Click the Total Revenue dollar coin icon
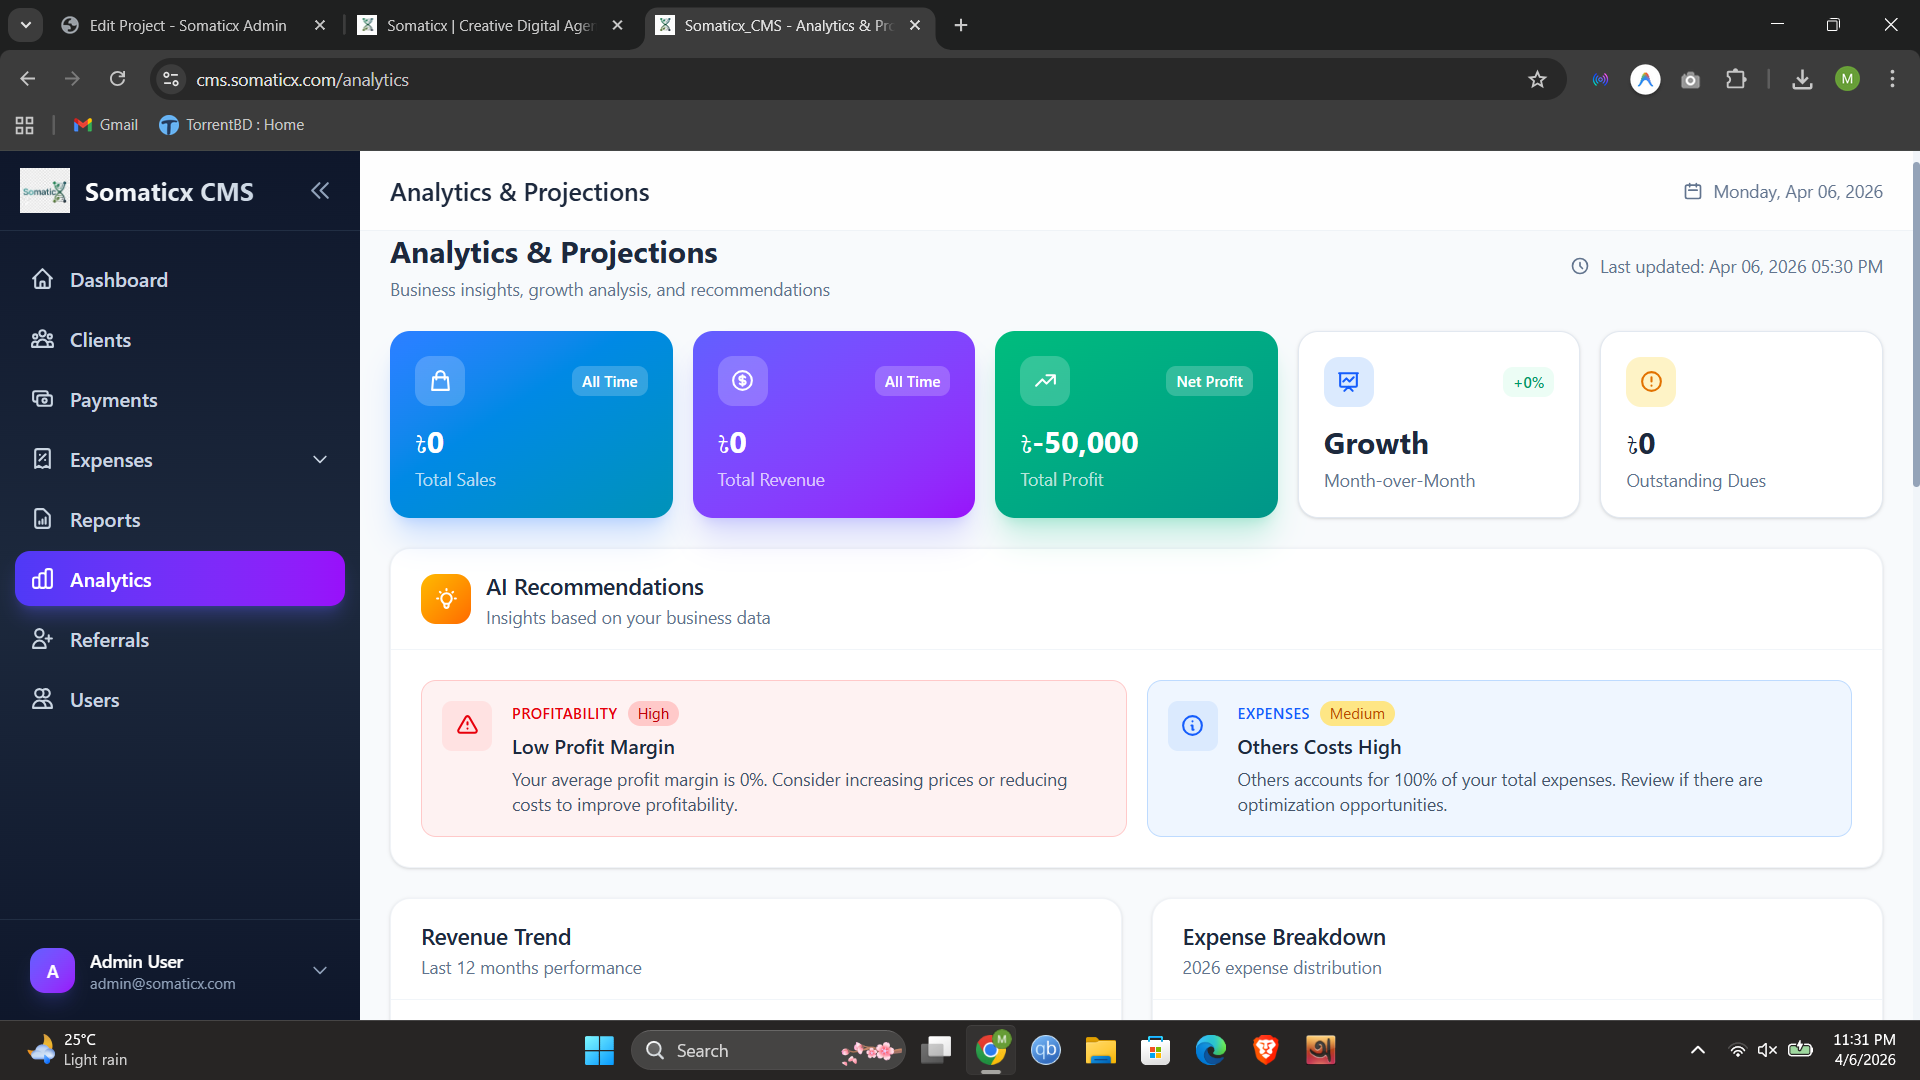1920x1080 pixels. coord(742,381)
